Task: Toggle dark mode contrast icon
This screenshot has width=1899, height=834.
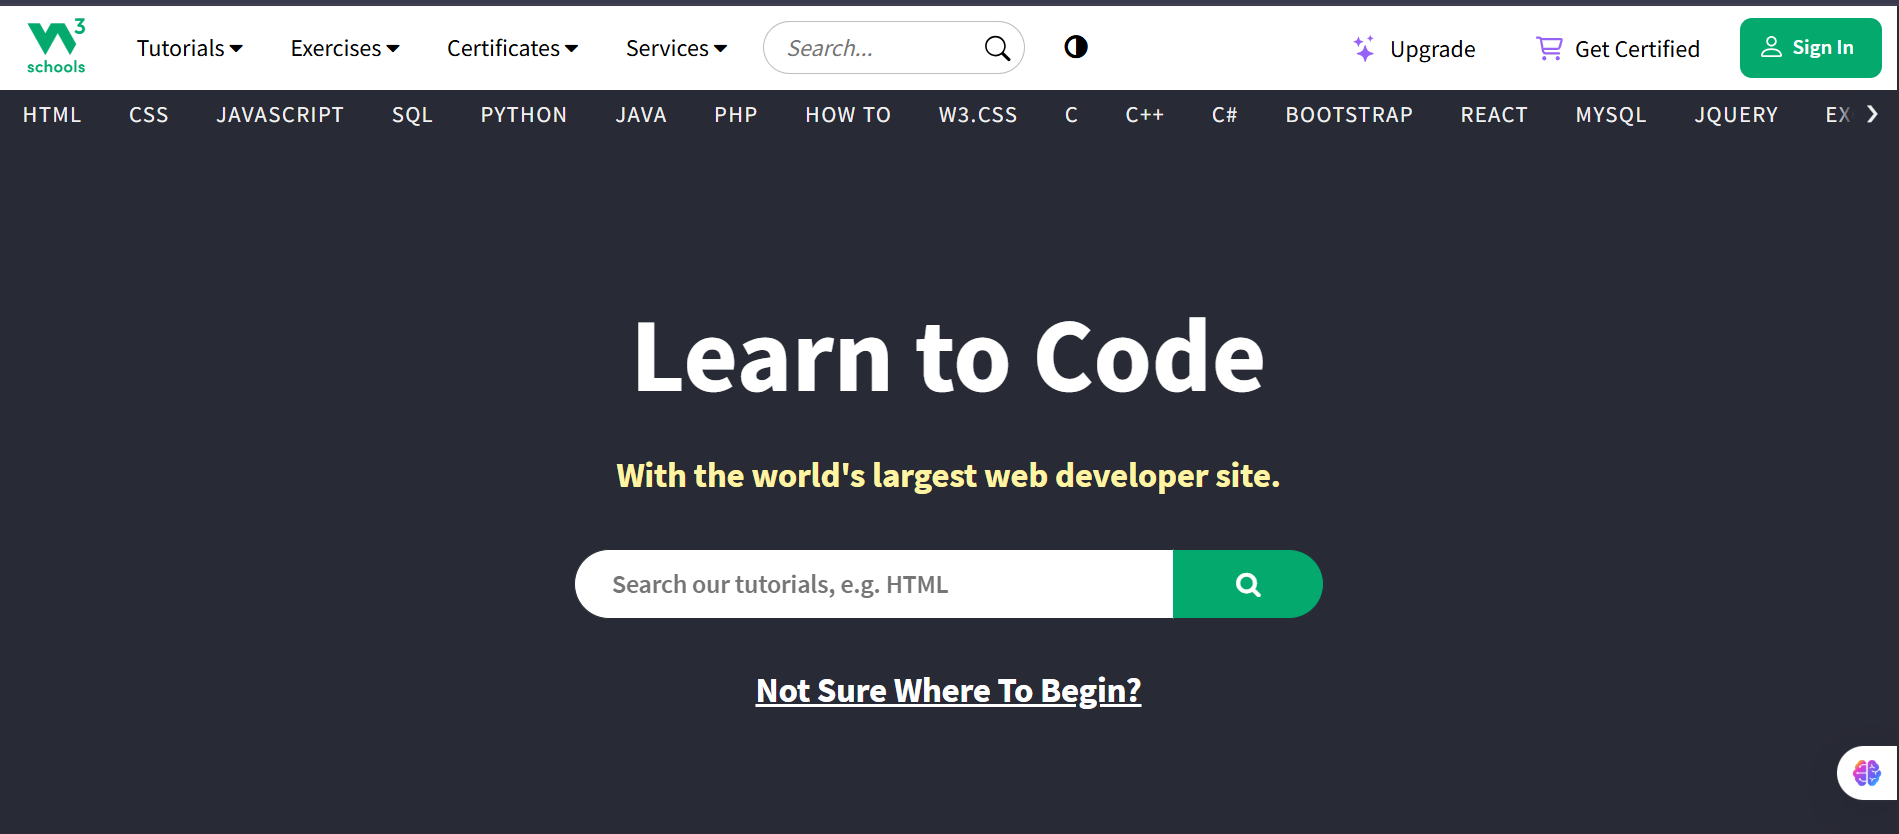Action: 1076,47
